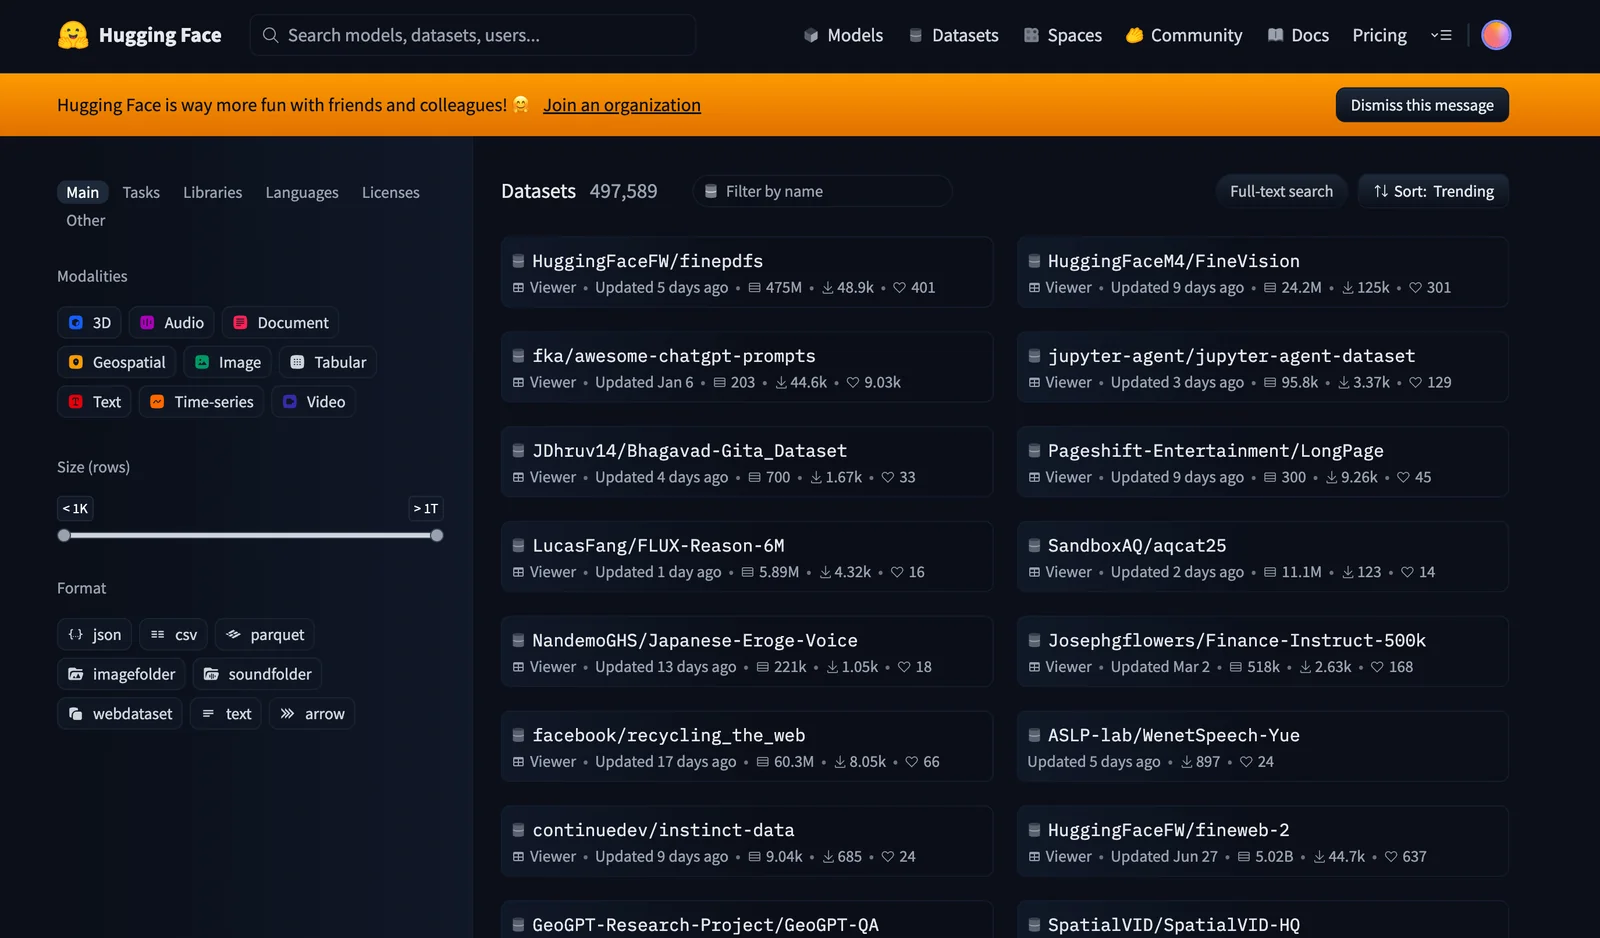Screen dimensions: 1600x938
Task: Toggle the 3D modality filter
Action: tap(89, 322)
